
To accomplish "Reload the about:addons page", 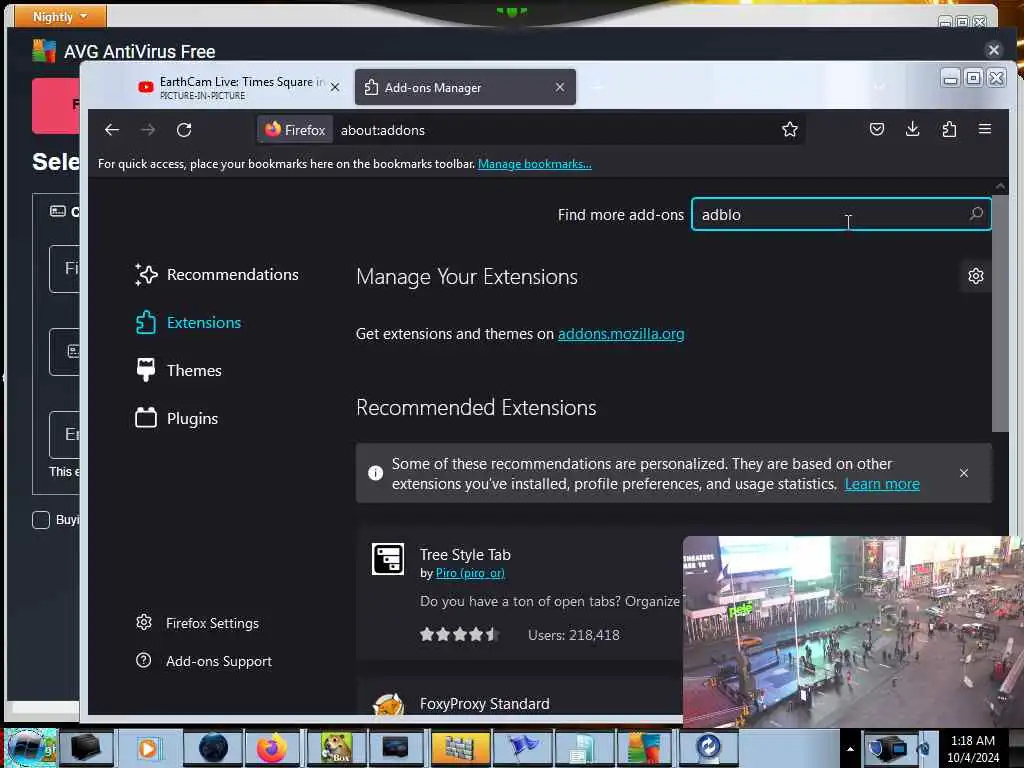I will click(184, 130).
